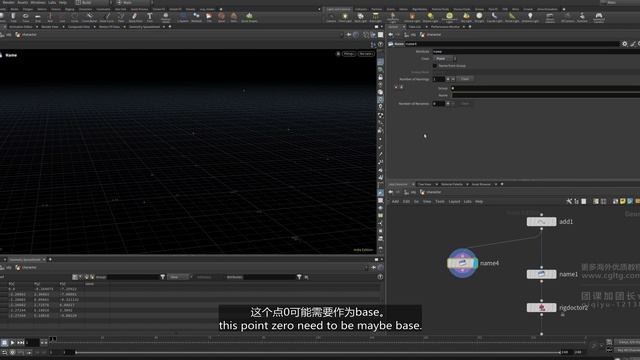Create a Tube from the shelf
640x360 pixels.
tap(13, 17)
